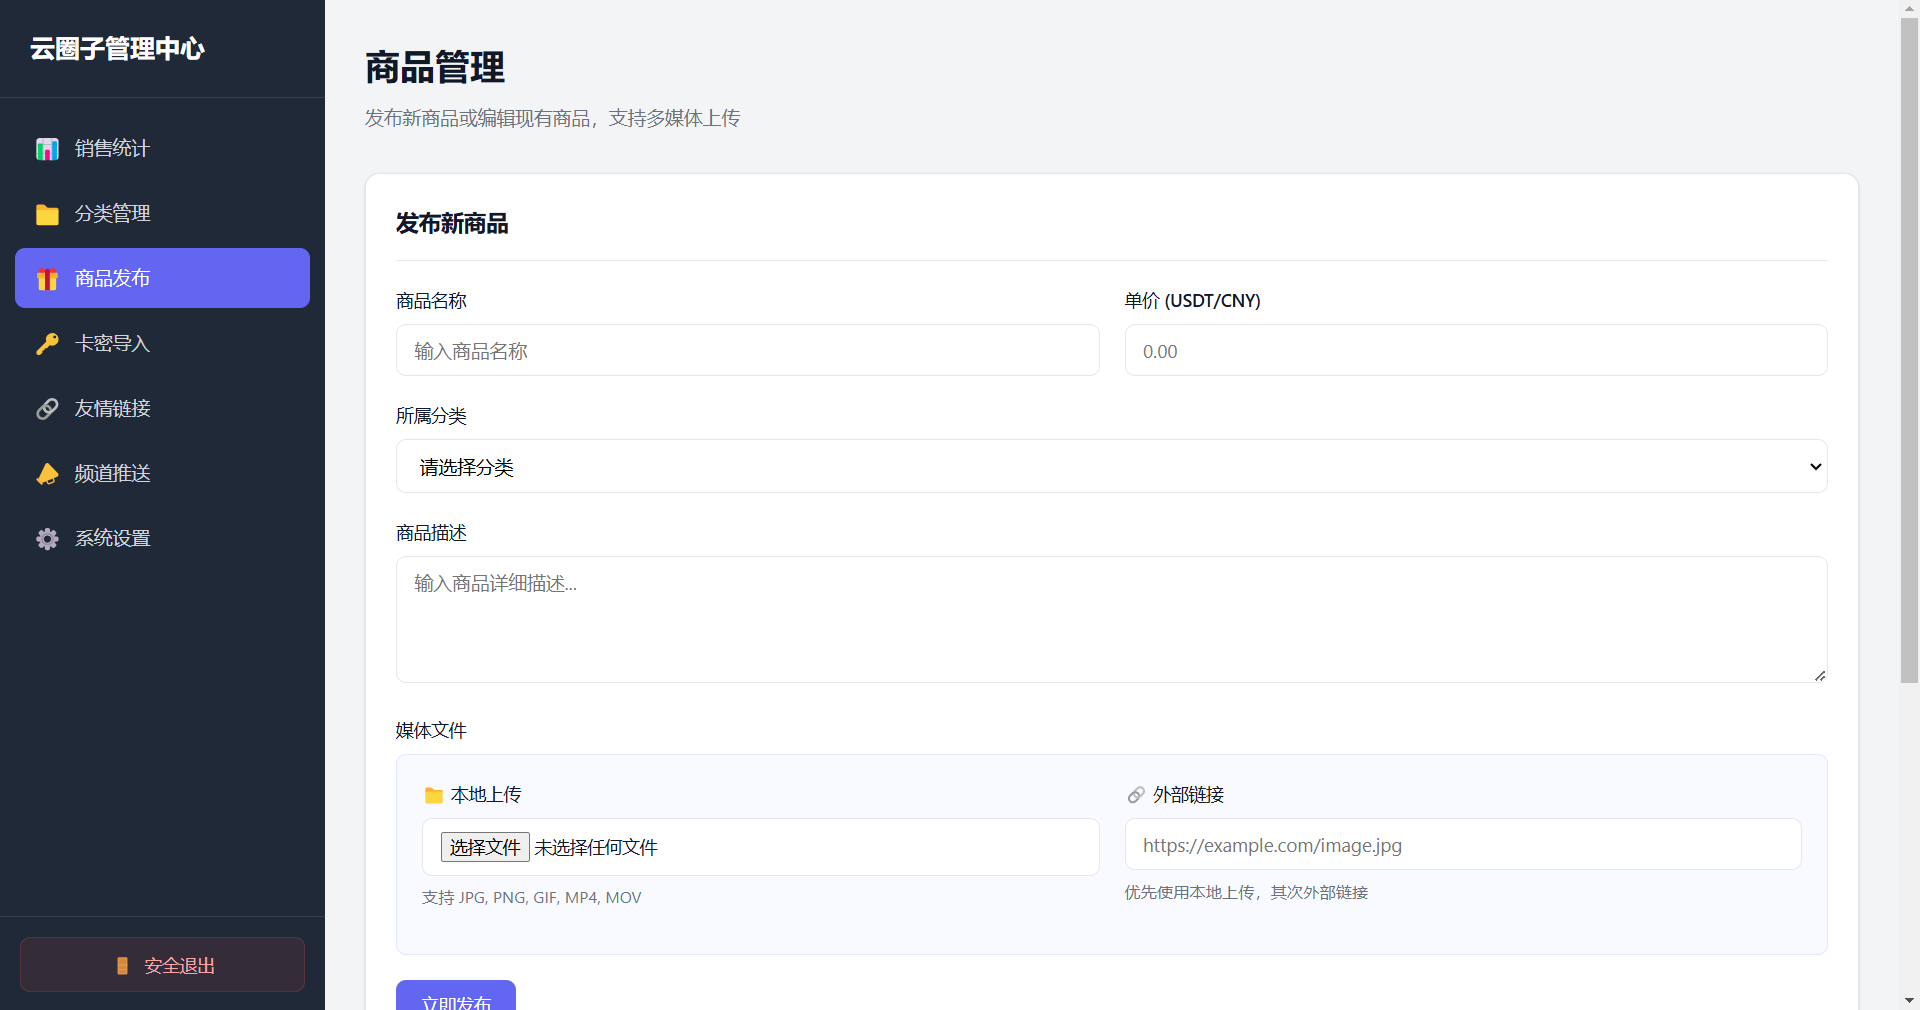
Task: Click the 外部链接 link icon
Action: [x=1136, y=795]
